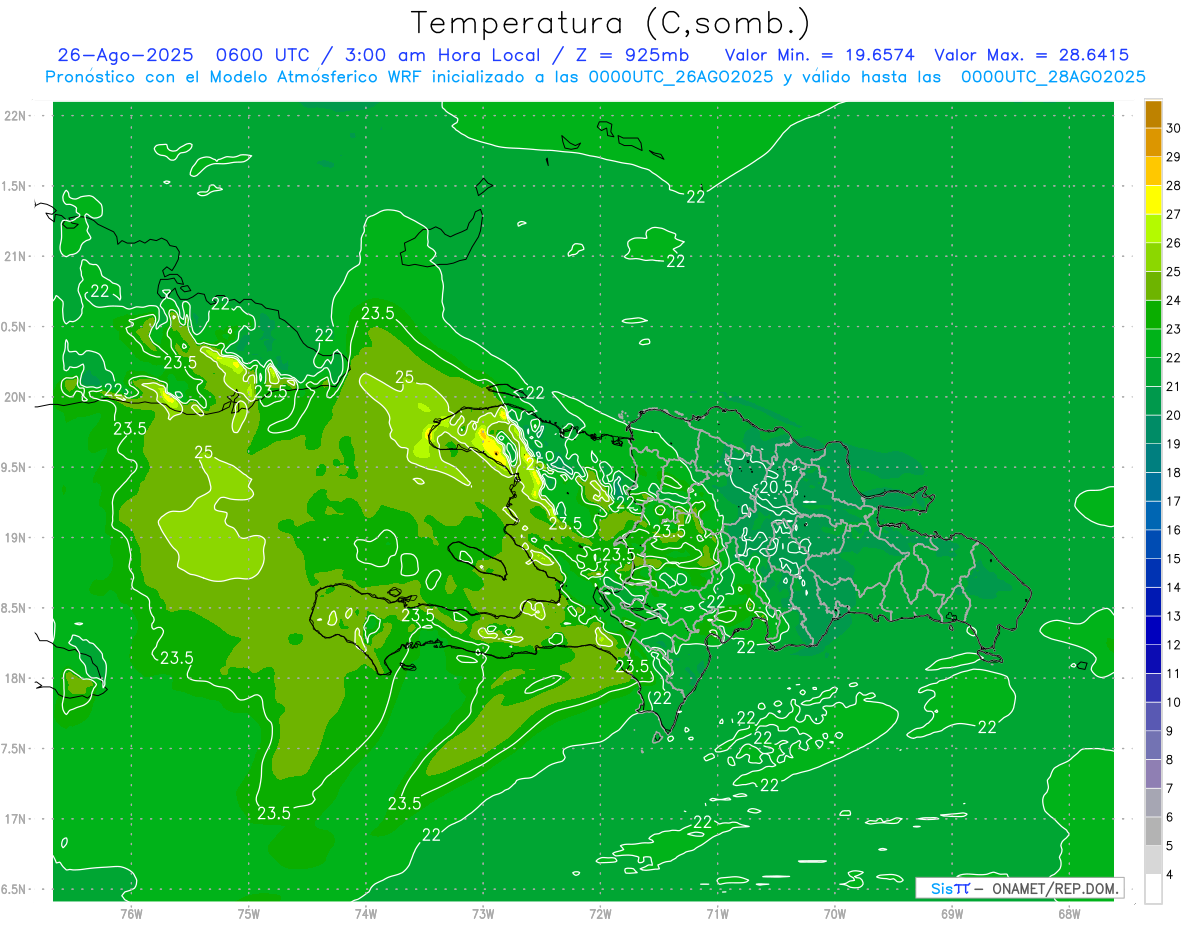Select the valid-until stamp "0000UTC_28AGO2025"
Screen dimensions: 1200x927
[x=1053, y=77]
